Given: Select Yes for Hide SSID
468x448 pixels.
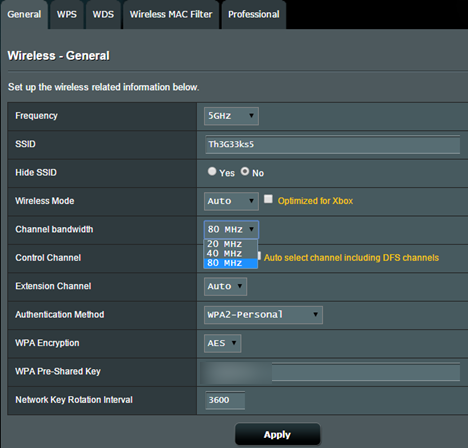Looking at the screenshot, I should pyautogui.click(x=212, y=171).
